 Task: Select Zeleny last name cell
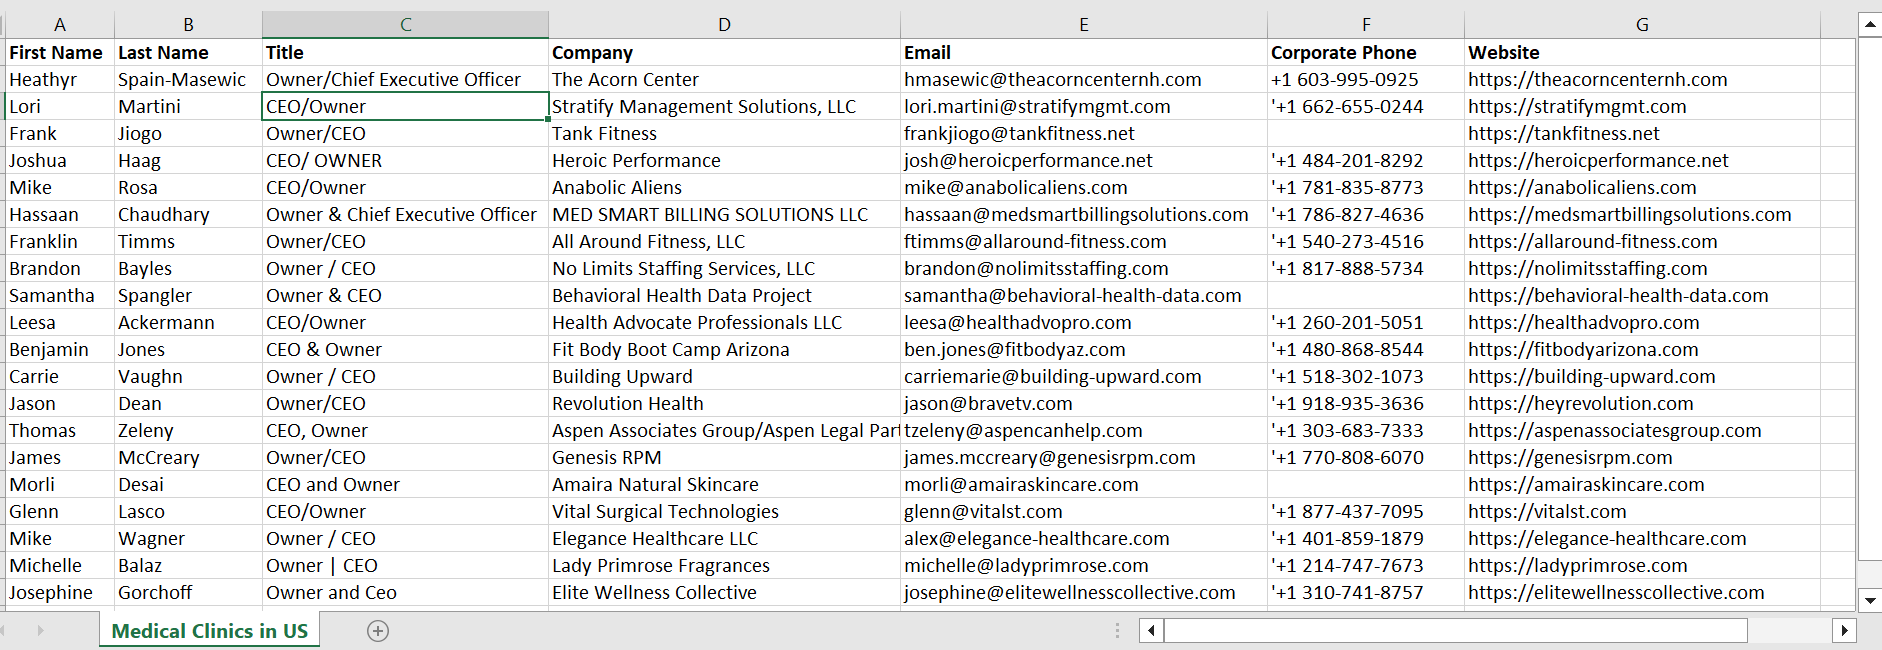188,431
